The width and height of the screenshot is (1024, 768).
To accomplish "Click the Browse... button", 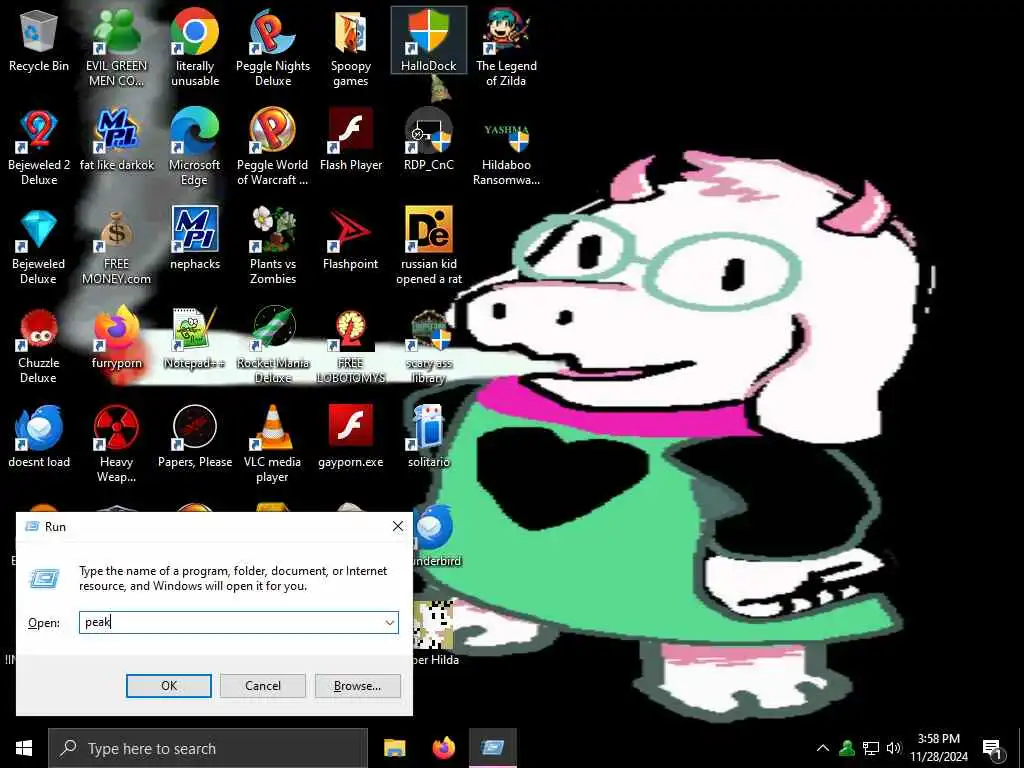I will (357, 686).
